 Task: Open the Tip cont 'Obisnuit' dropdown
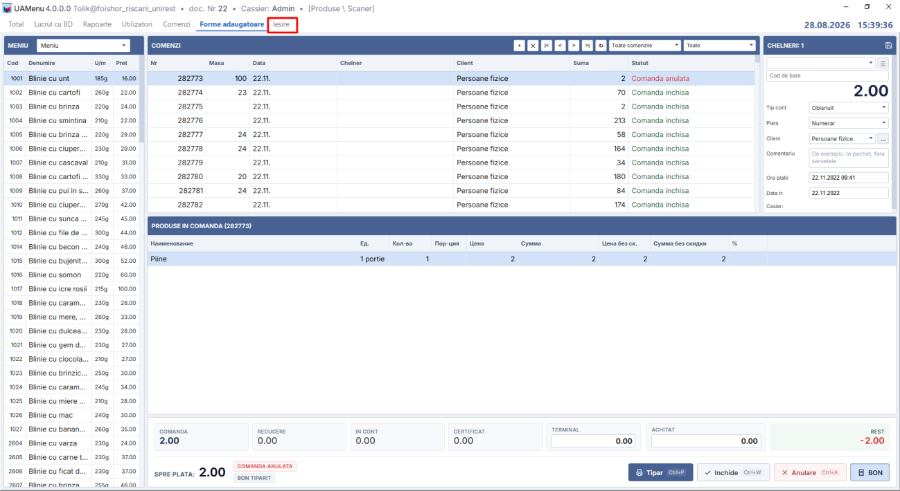(848, 107)
